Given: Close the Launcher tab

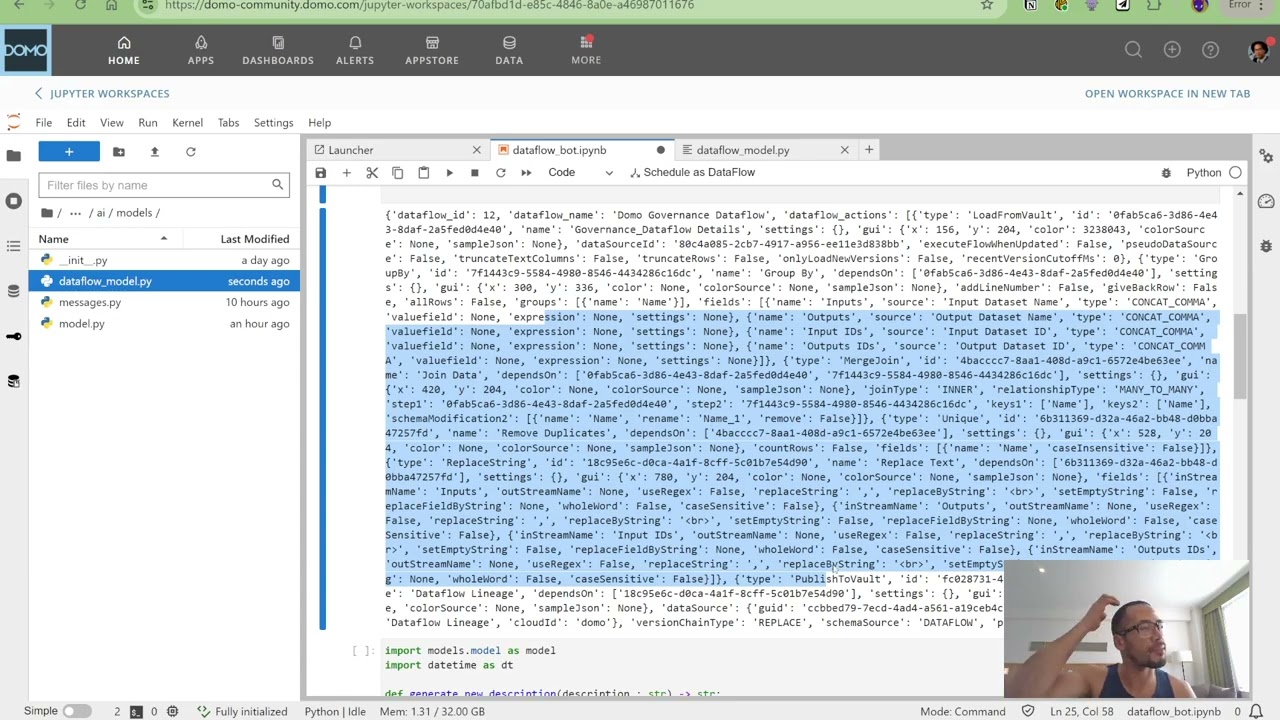Looking at the screenshot, I should click(476, 150).
